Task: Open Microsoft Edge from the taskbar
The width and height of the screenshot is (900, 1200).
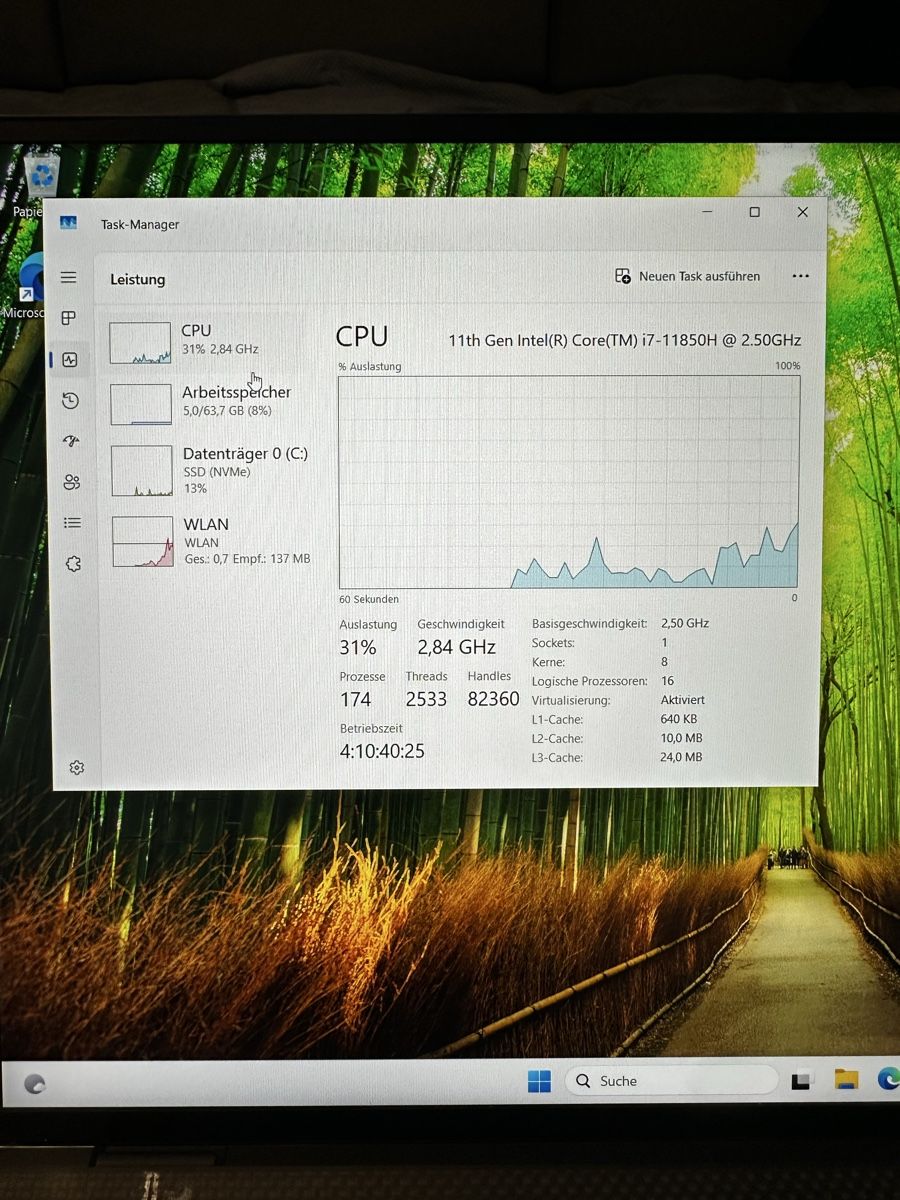Action: (x=888, y=1079)
